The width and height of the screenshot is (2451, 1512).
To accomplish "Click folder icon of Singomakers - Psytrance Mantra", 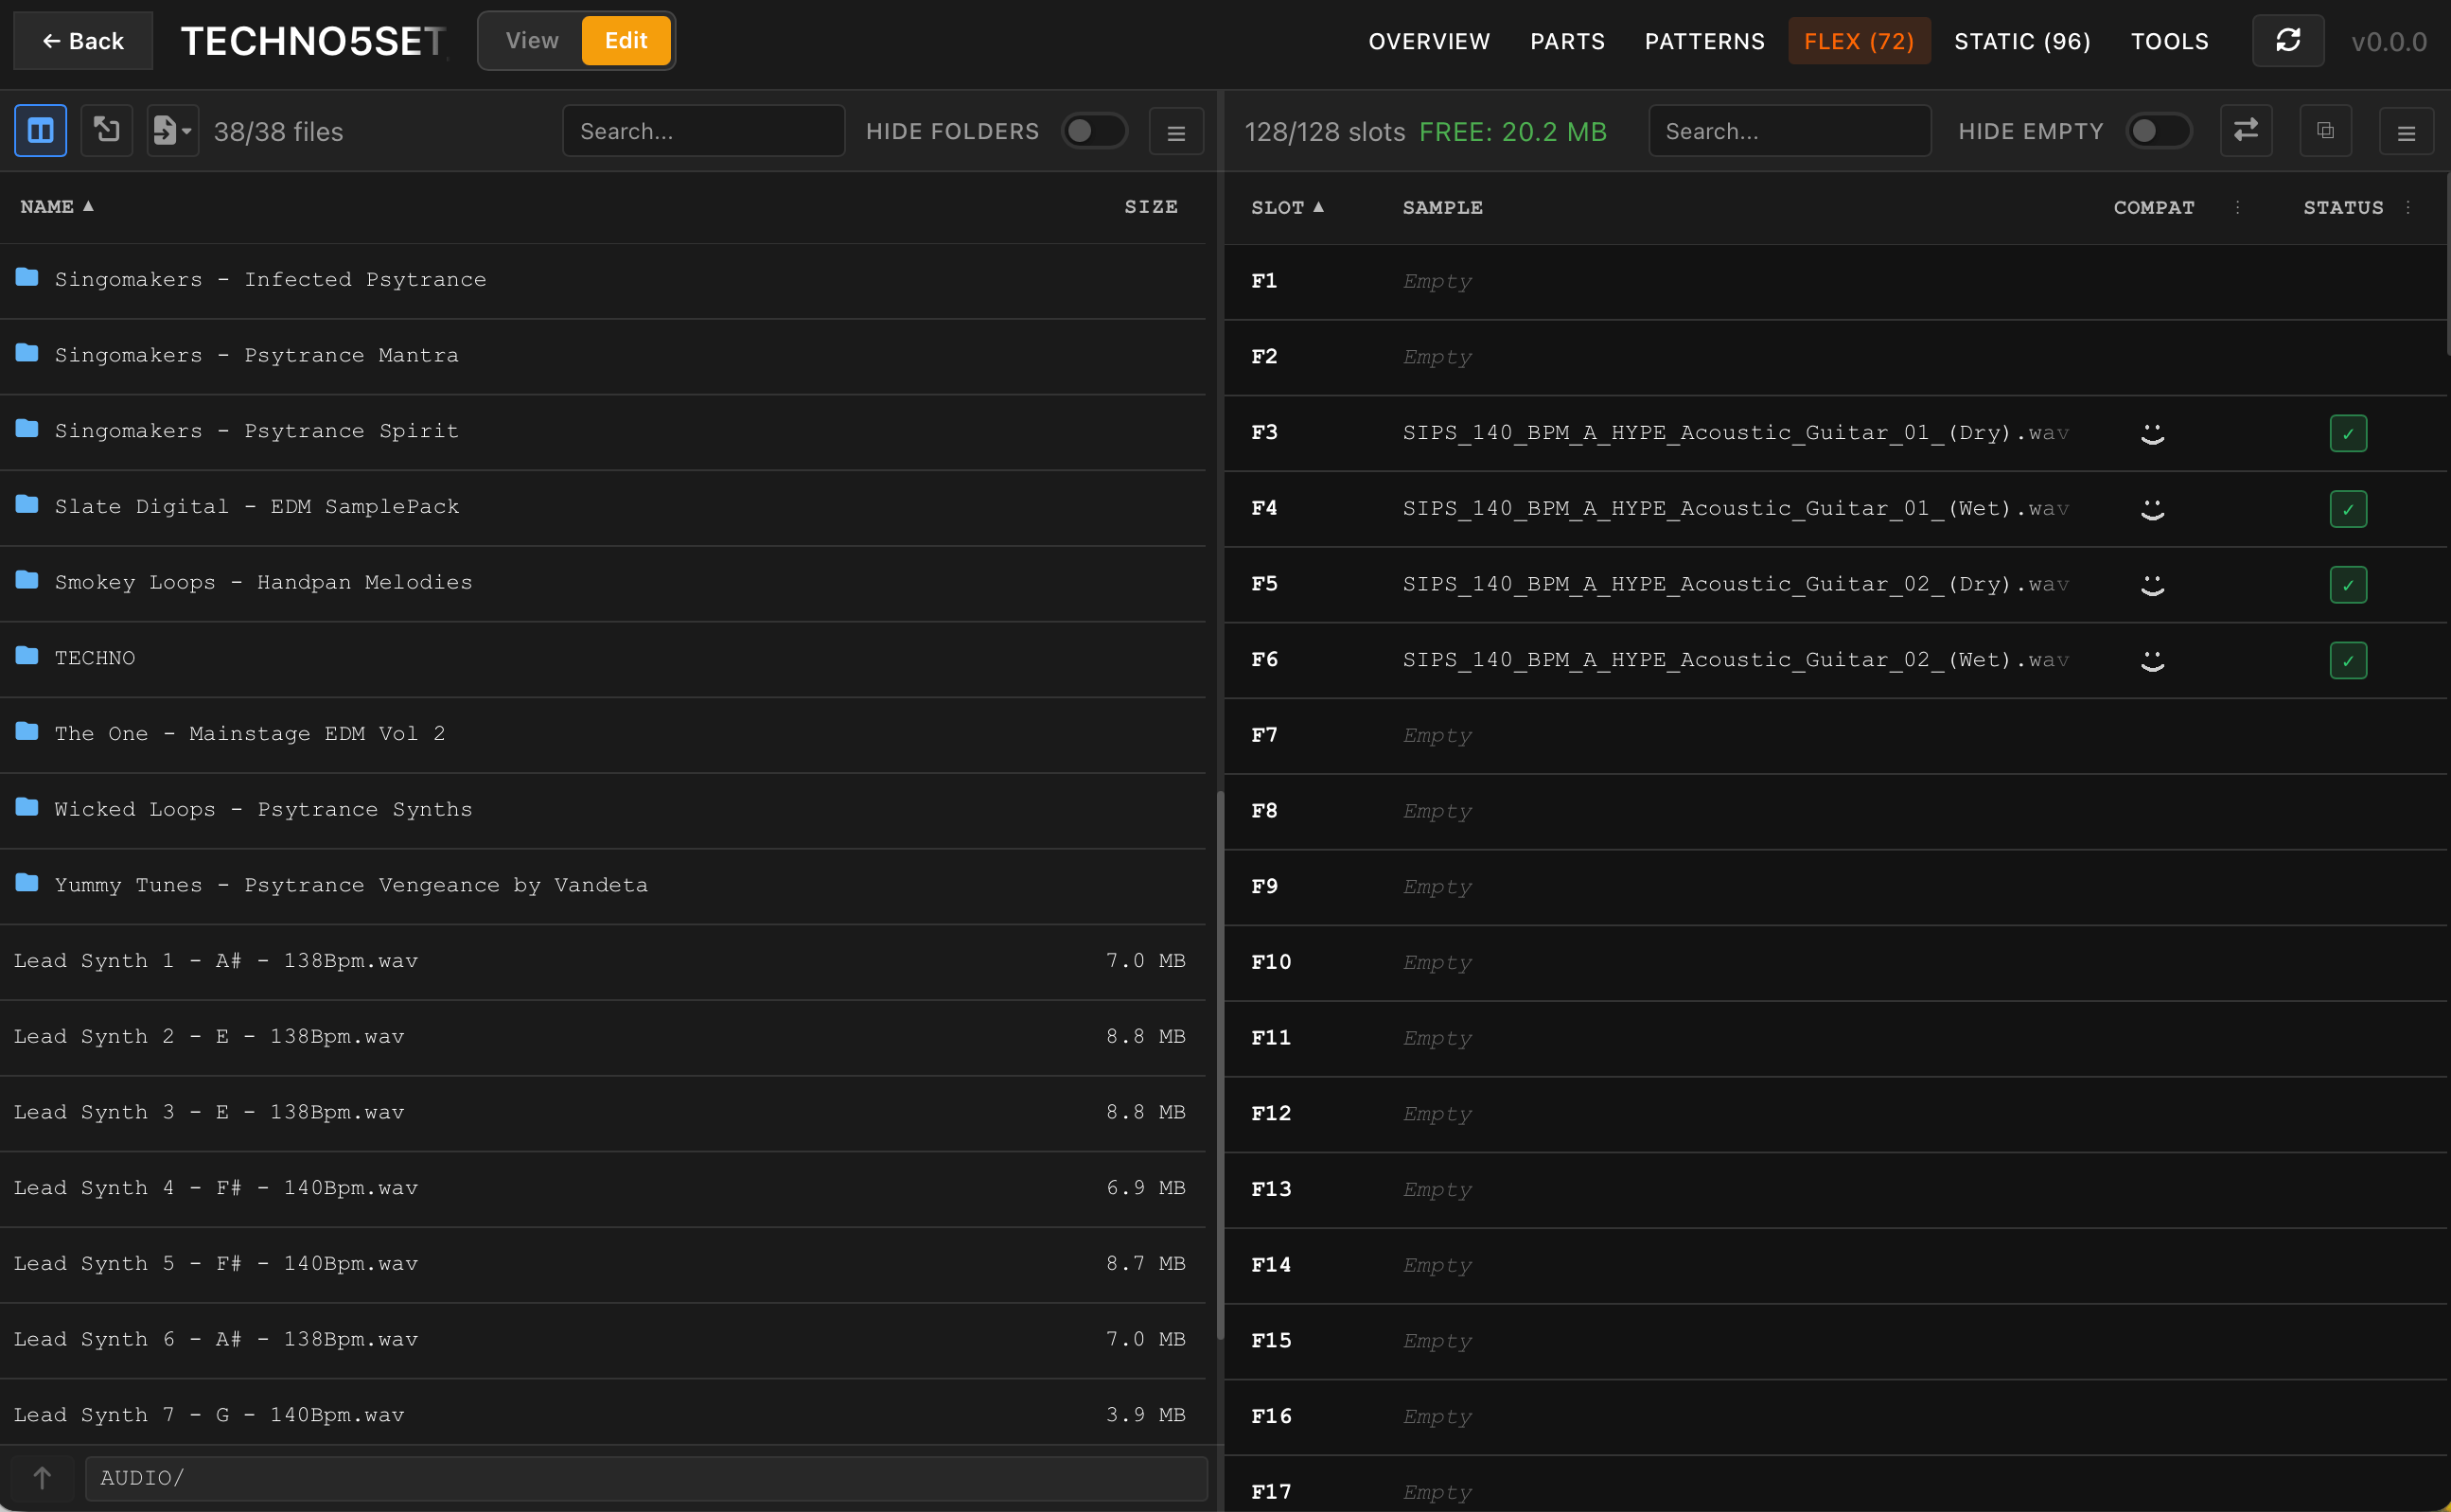I will tap(27, 353).
